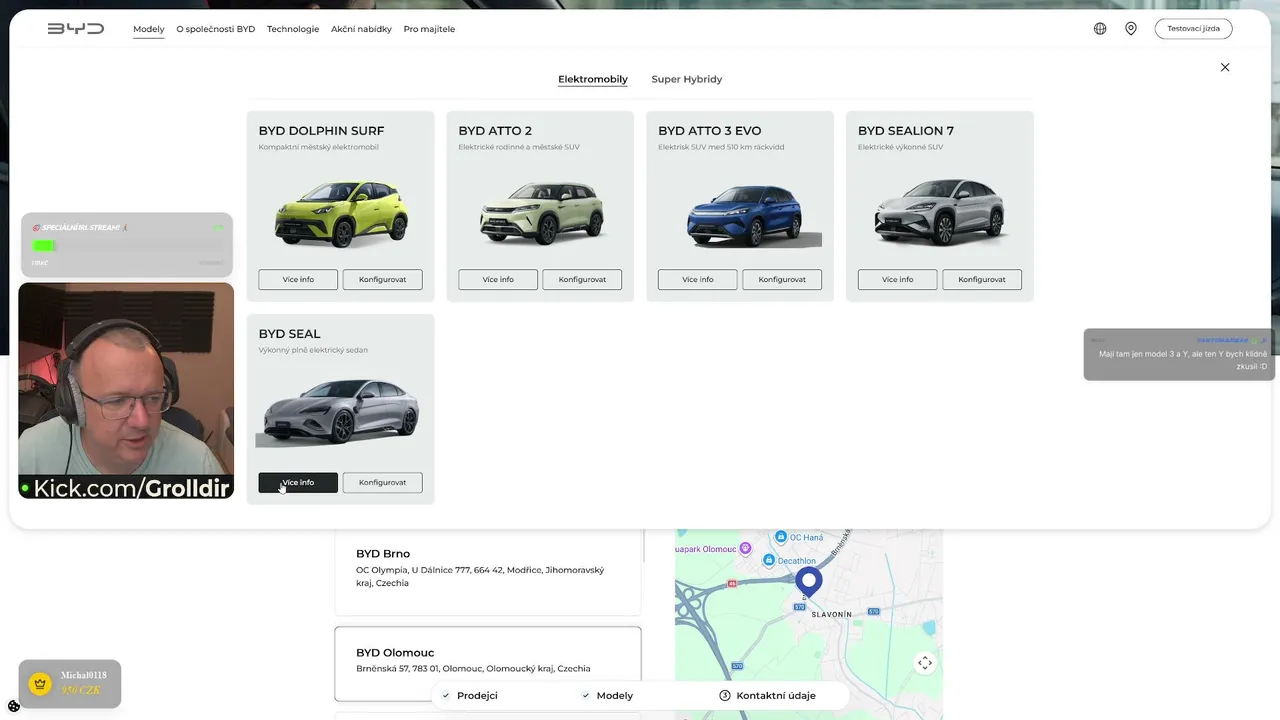1280x720 pixels.
Task: Configure the BYD Dolphin Surf
Action: click(382, 280)
